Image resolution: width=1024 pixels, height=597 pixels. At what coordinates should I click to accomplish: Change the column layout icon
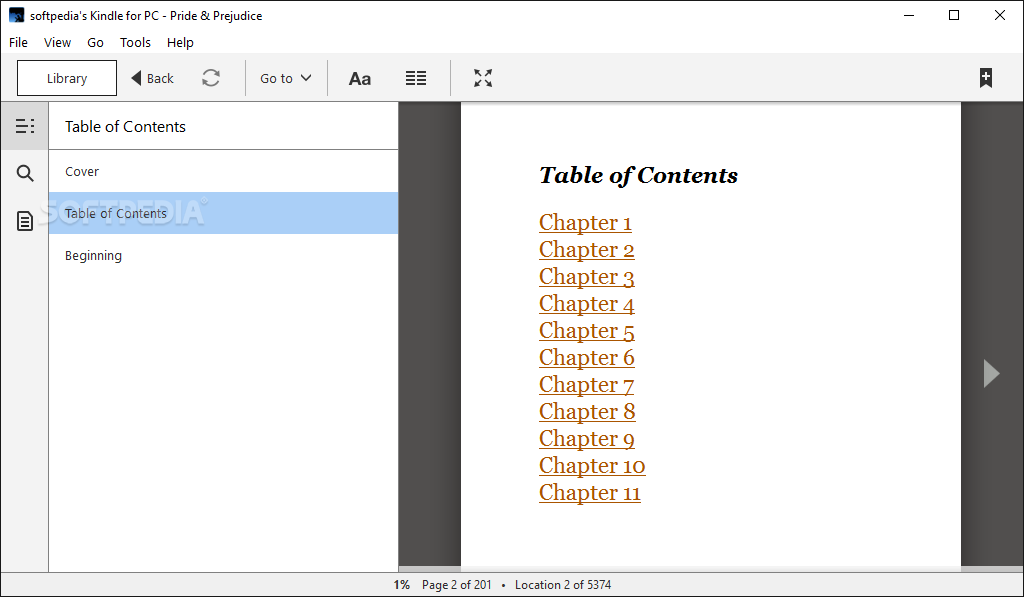point(416,78)
